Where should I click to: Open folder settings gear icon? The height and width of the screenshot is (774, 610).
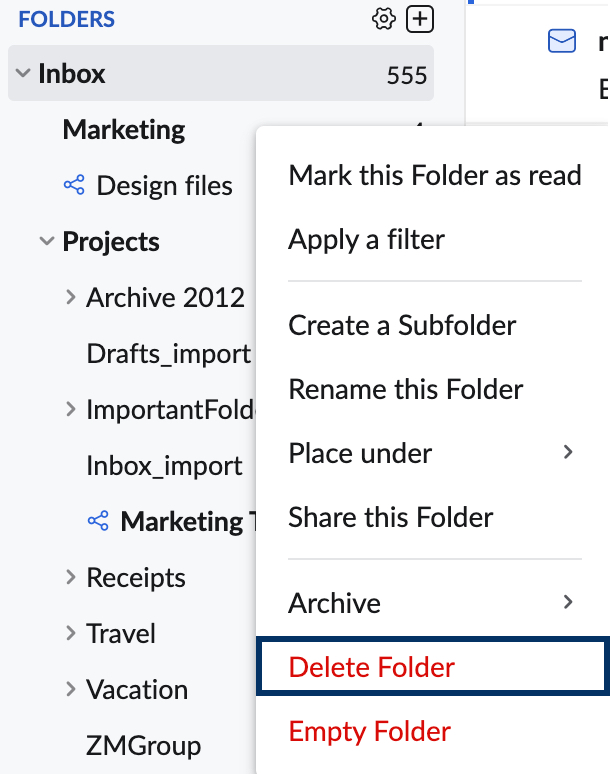pos(384,19)
